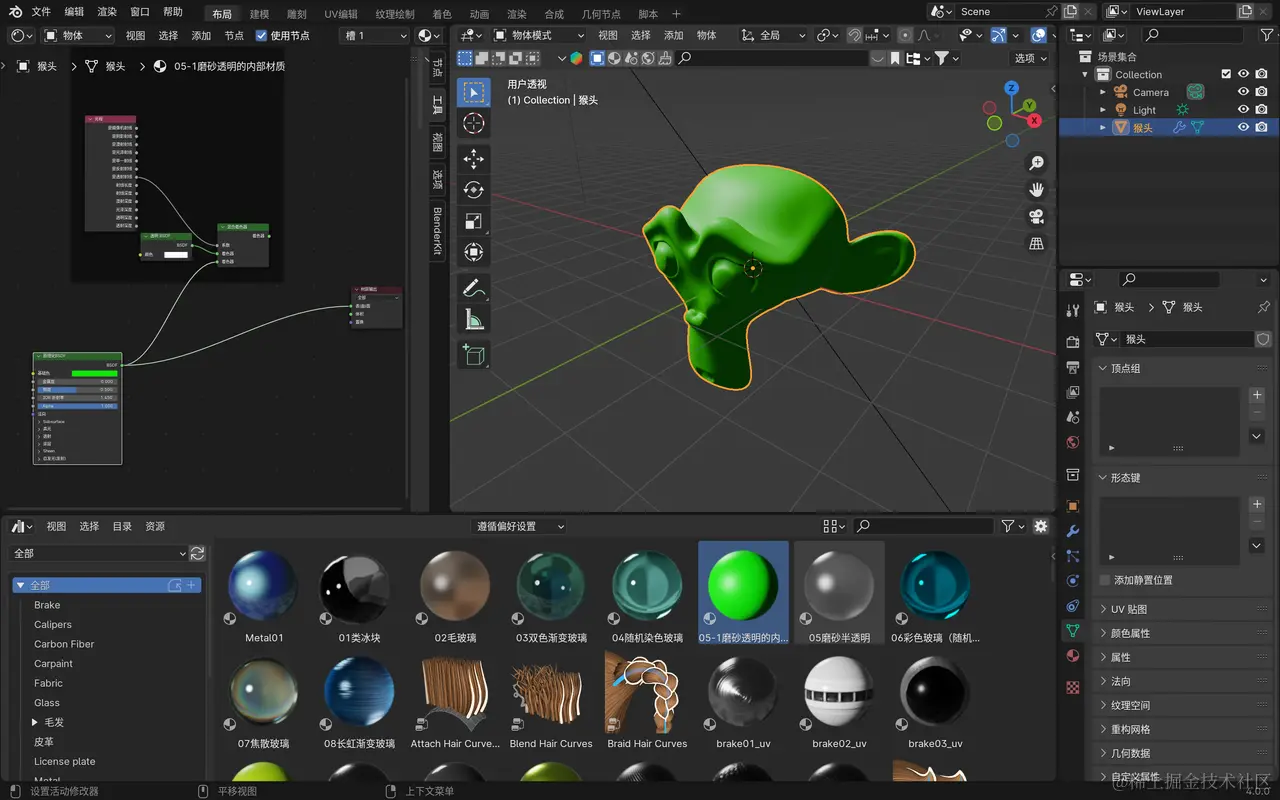Choose the Scale tool in viewport toolbar
The image size is (1280, 800).
pos(474,221)
